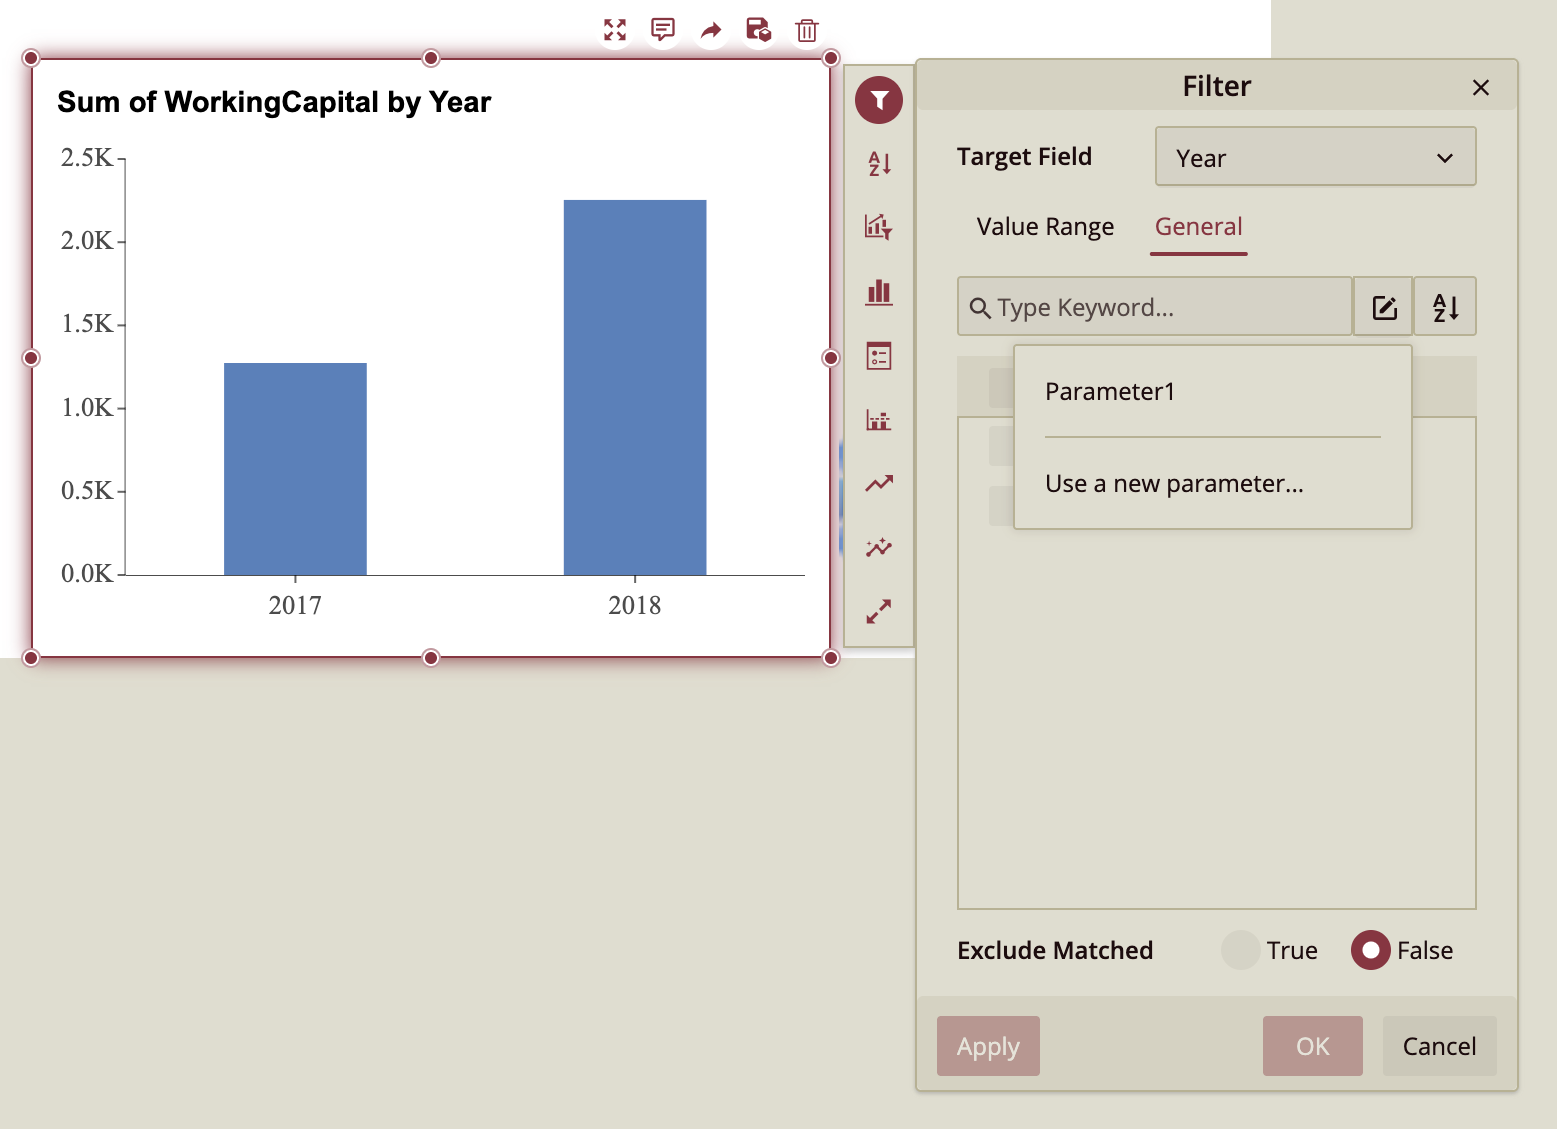Switch to the Value Range tab

[x=1044, y=227]
